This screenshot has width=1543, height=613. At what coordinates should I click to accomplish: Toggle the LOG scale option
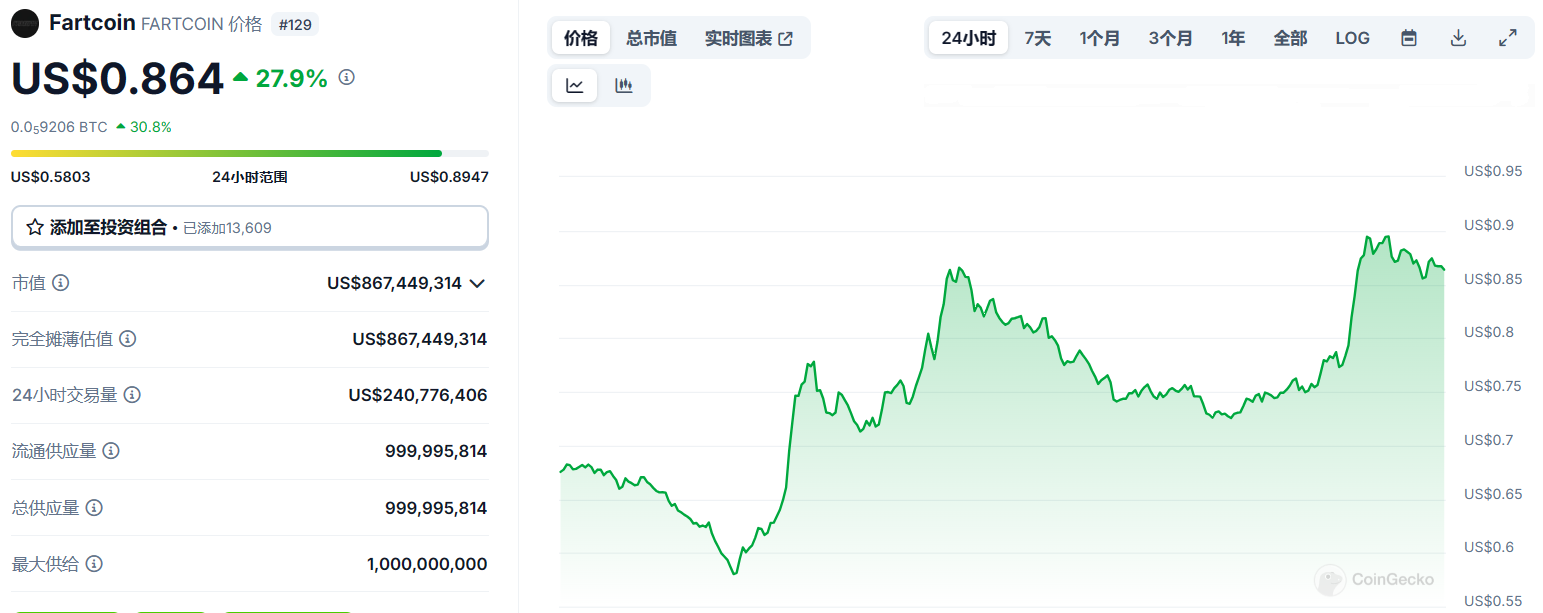1352,38
